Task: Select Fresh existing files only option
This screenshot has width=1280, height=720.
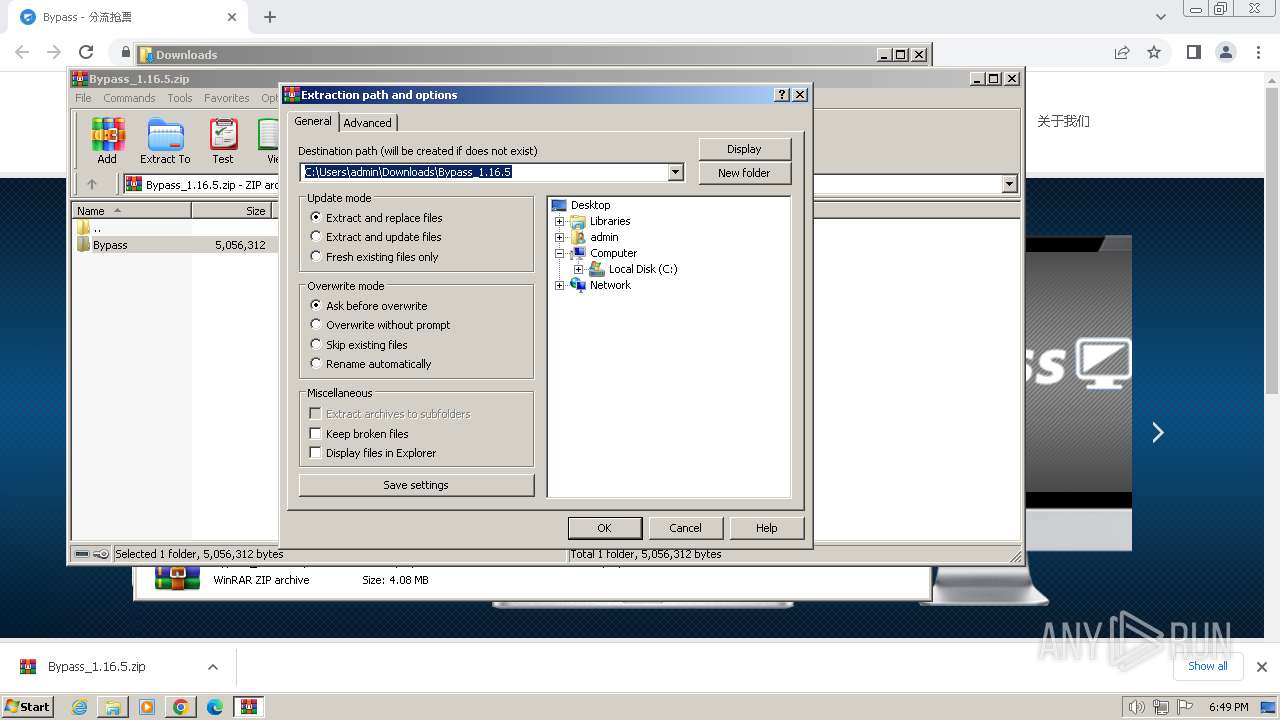Action: [x=374, y=257]
